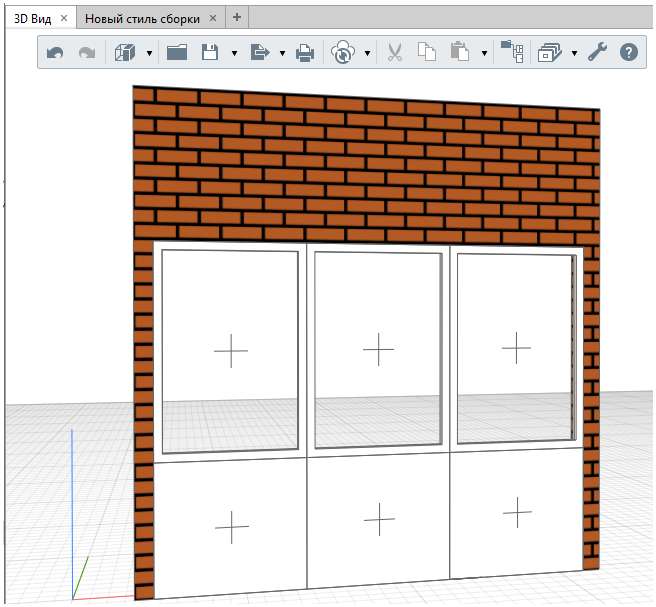Switch to the 3D Вид tab
Screen dimensions: 656x607
tap(32, 19)
